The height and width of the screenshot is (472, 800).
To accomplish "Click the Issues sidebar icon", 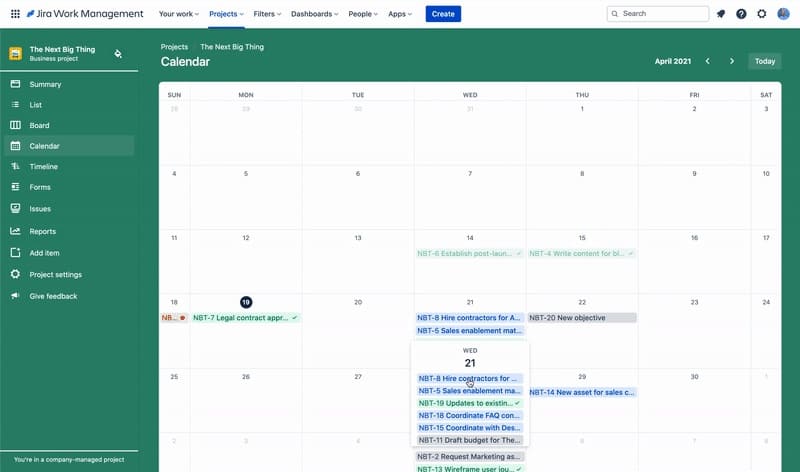I will [15, 208].
